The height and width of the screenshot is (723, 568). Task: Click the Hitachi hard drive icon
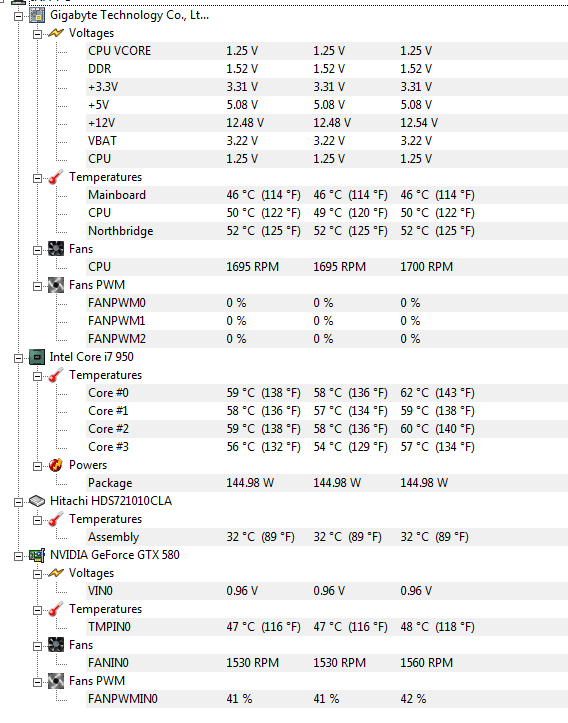pyautogui.click(x=37, y=501)
